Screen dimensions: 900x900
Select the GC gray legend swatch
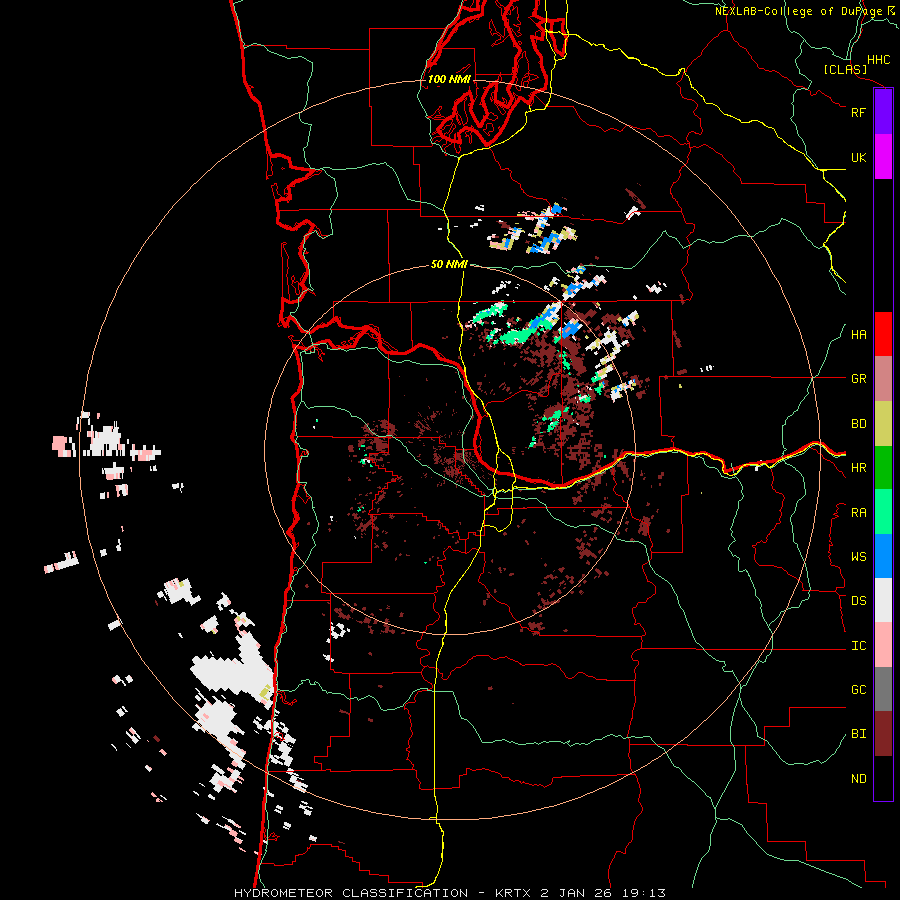click(x=883, y=689)
